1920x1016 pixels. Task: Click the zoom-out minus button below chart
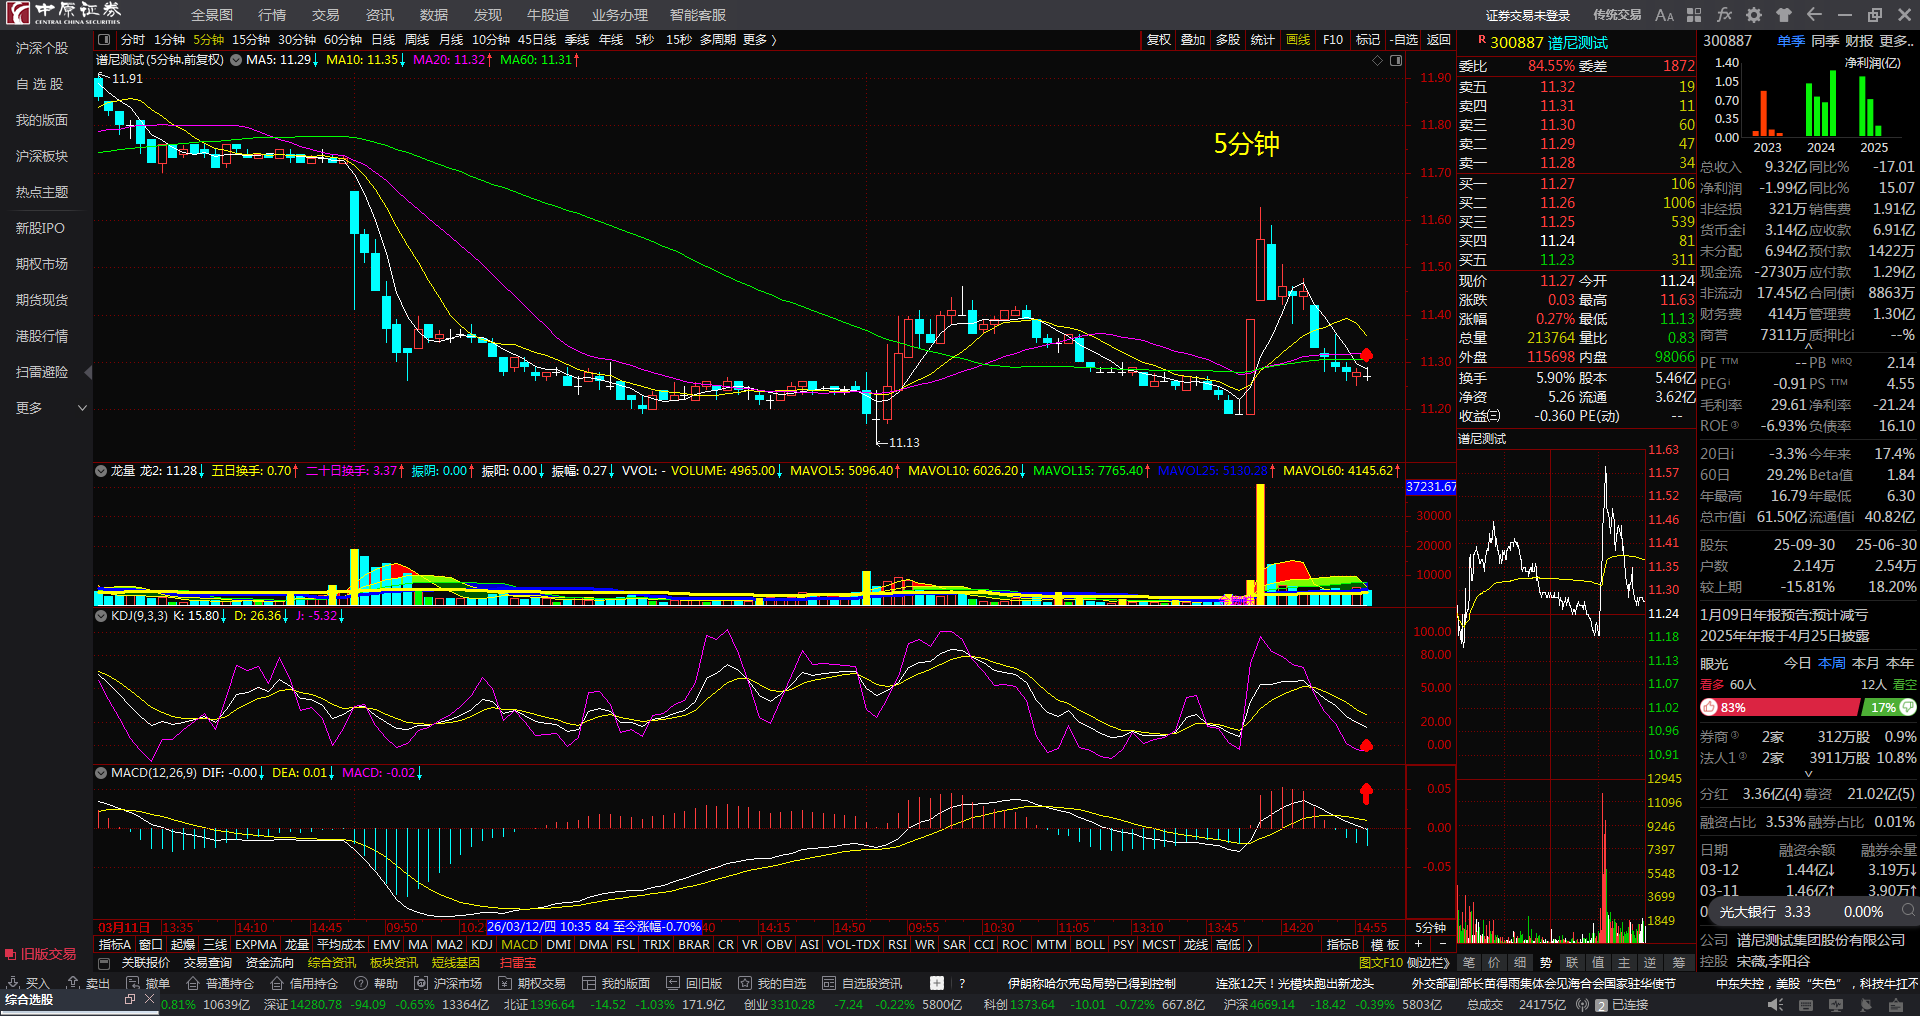coord(1442,944)
